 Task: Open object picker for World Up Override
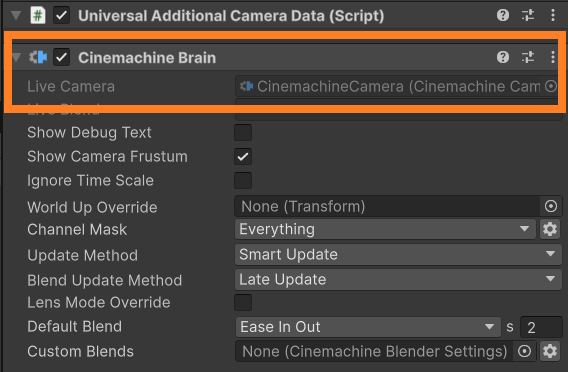tap(551, 206)
